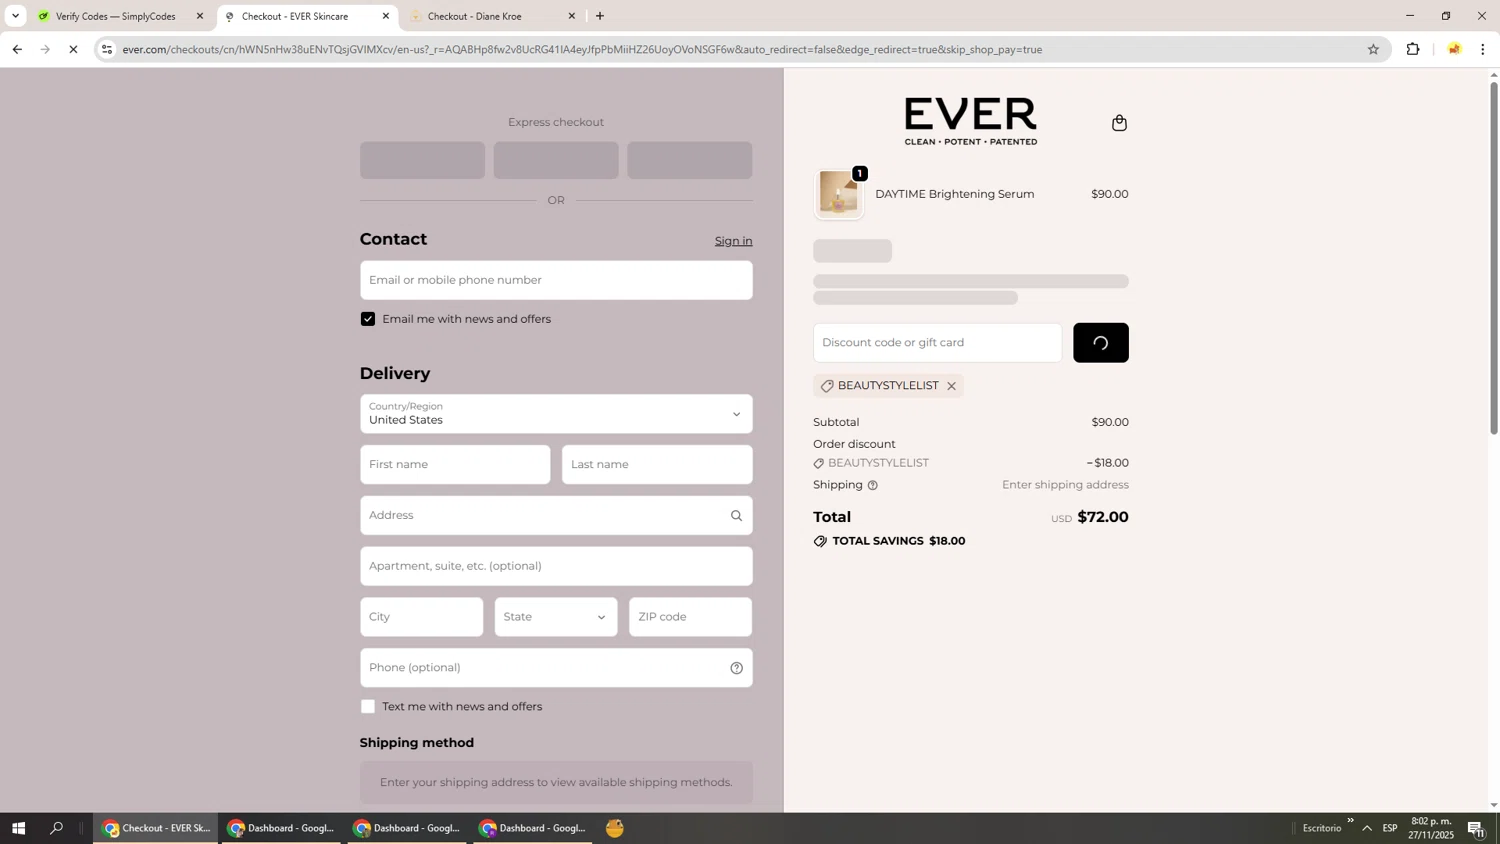Focus the Phone (optional) field
The image size is (1500, 844).
click(556, 668)
